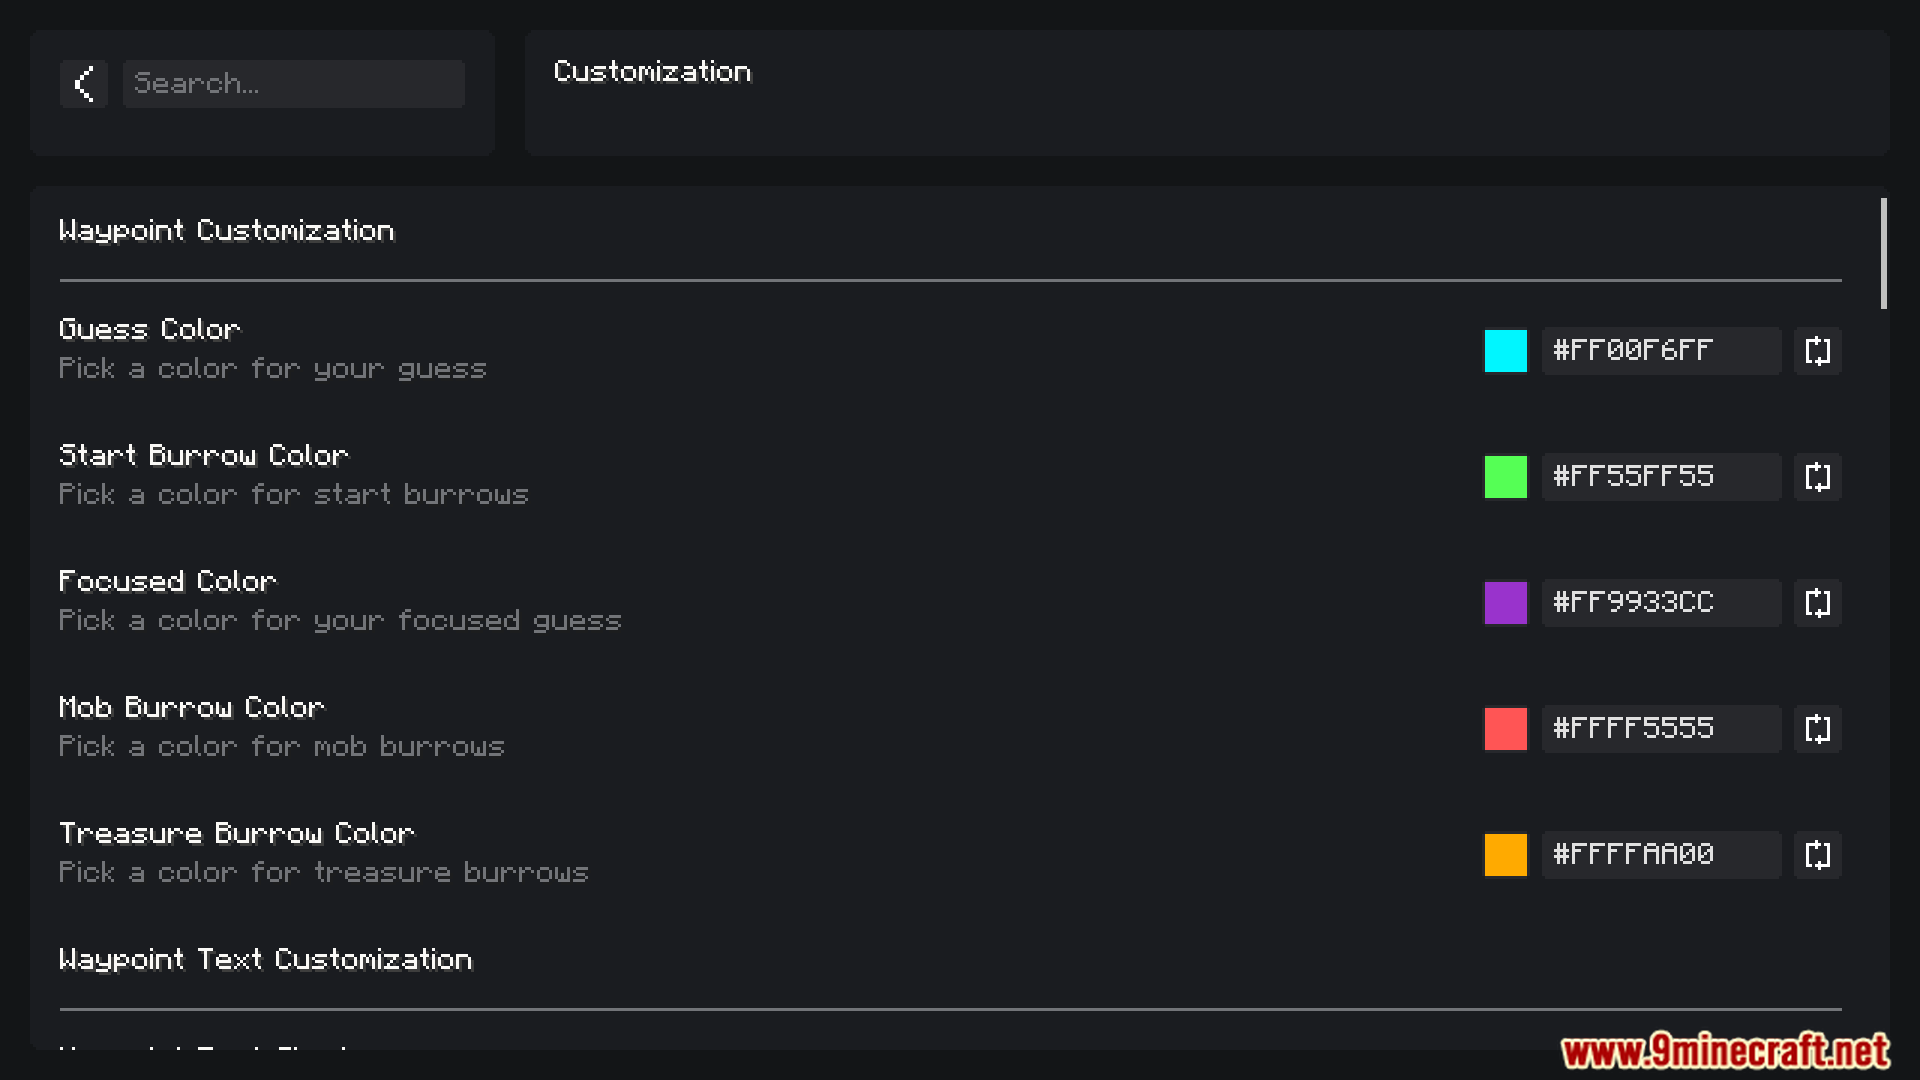
Task: Reset the Focused Color value
Action: pyautogui.click(x=1817, y=603)
